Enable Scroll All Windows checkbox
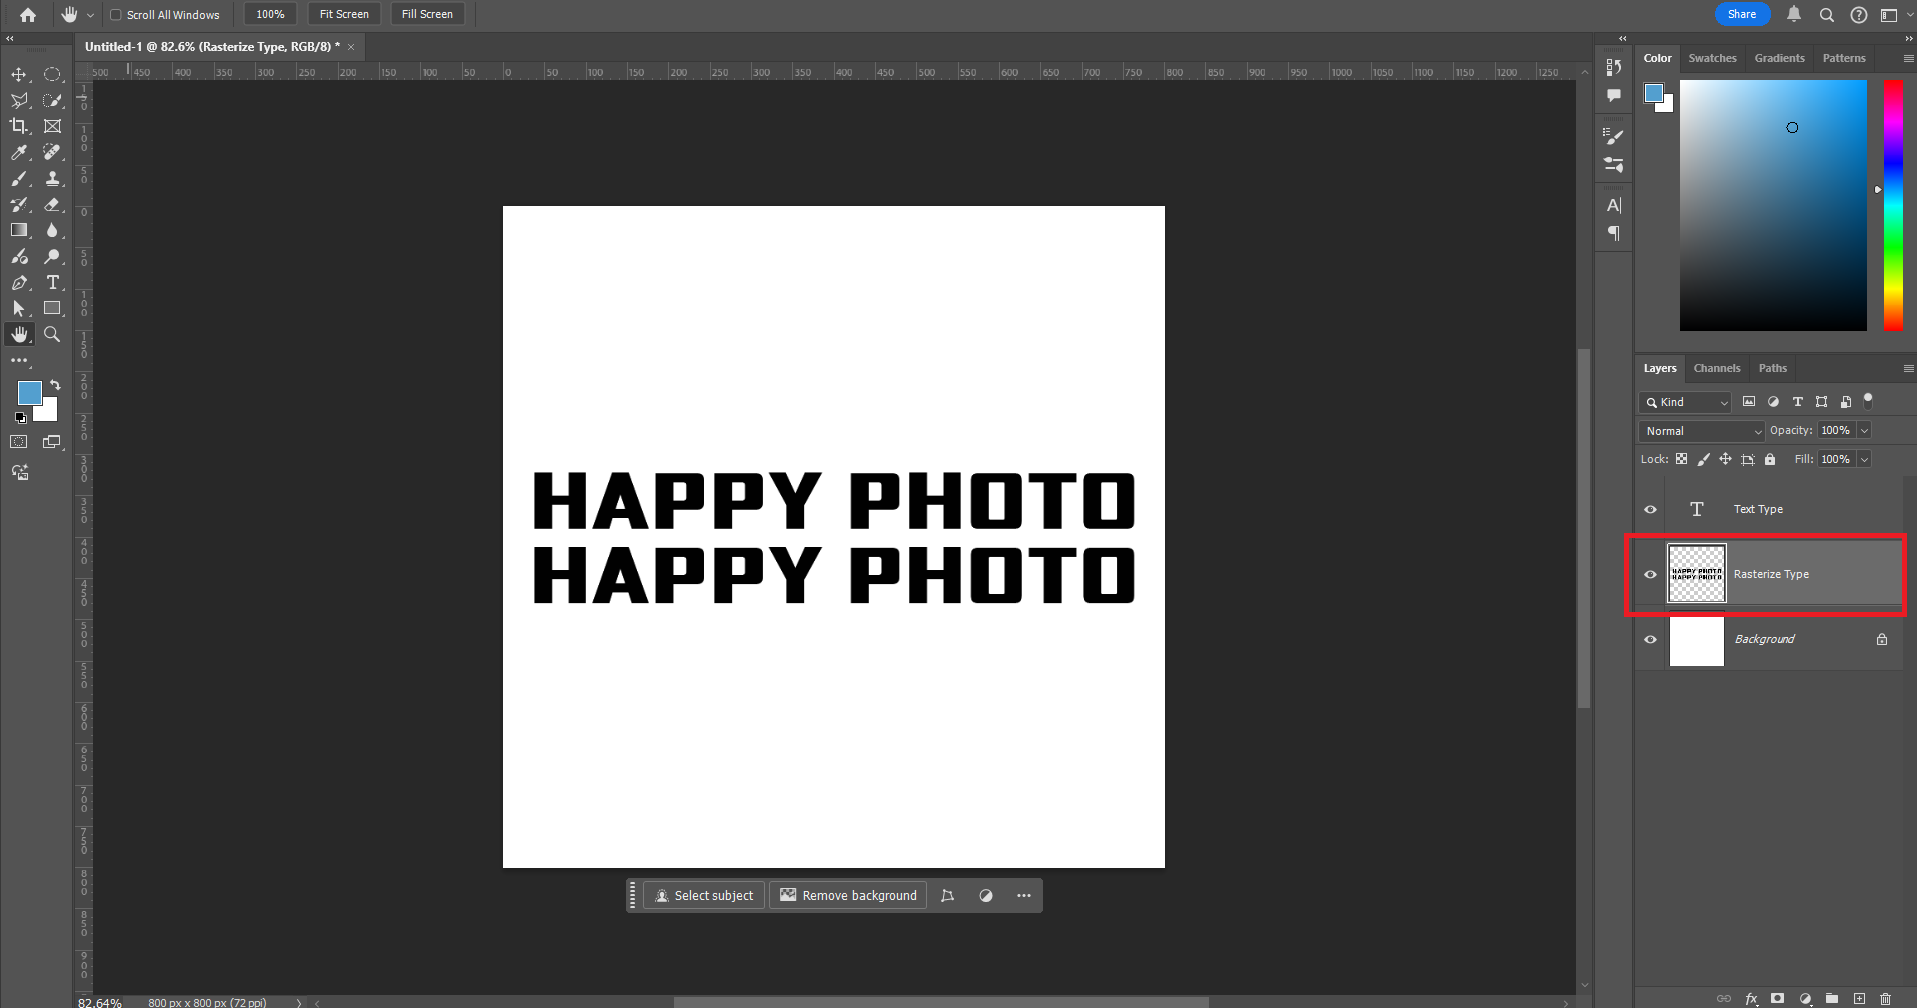The height and width of the screenshot is (1008, 1917). pyautogui.click(x=116, y=15)
